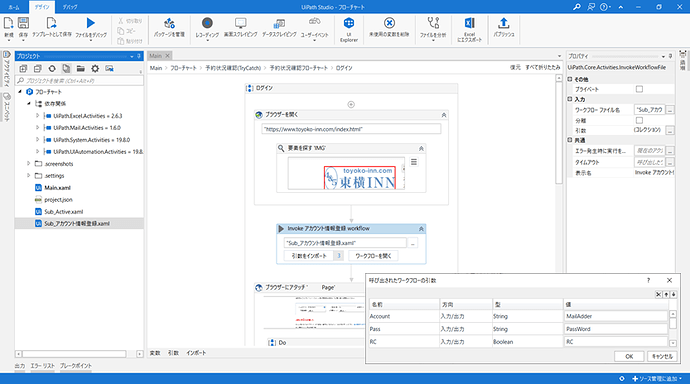Image resolution: width=690 pixels, height=384 pixels.
Task: Open project settings gear in the Project panel
Action: (x=95, y=68)
